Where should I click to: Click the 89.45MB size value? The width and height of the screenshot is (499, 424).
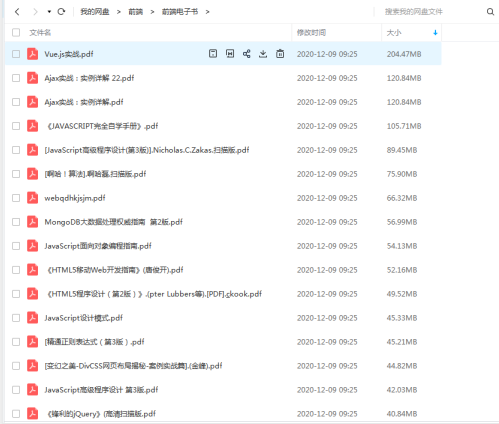tap(402, 150)
